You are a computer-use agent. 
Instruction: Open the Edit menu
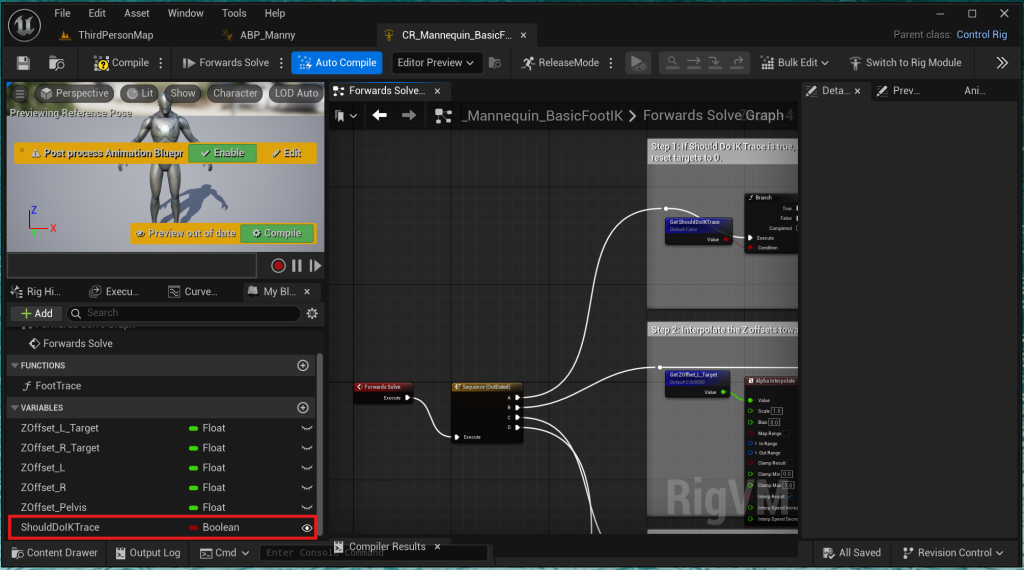coord(97,13)
